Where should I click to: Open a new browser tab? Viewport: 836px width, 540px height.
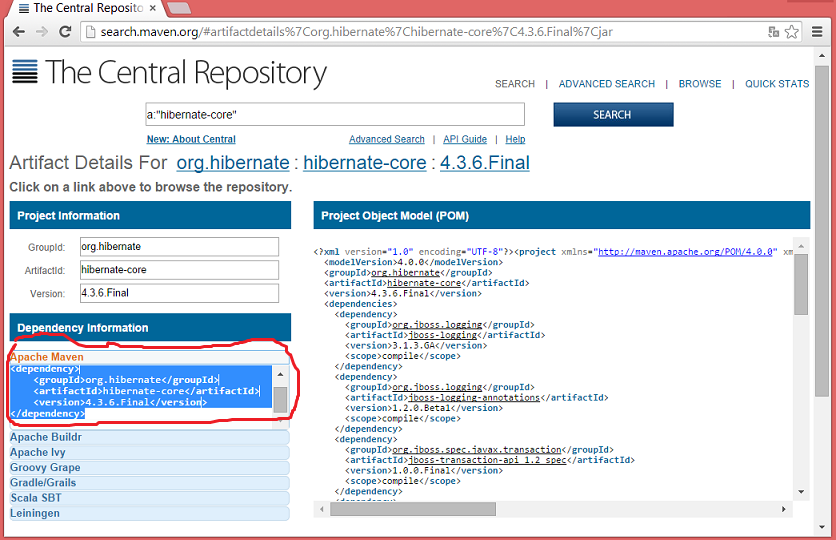[179, 8]
